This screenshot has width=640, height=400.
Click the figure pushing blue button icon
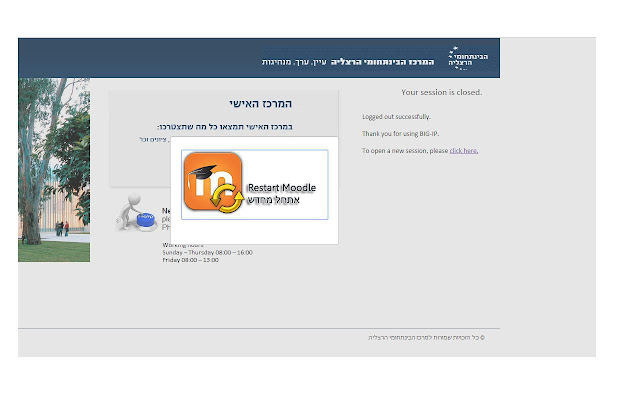(137, 212)
